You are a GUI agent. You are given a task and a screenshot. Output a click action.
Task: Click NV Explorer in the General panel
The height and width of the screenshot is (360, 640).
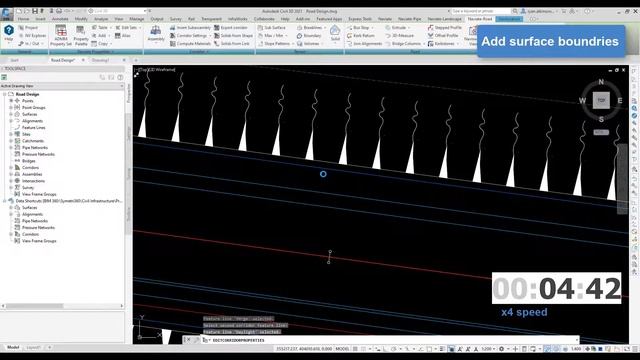[x=32, y=36]
